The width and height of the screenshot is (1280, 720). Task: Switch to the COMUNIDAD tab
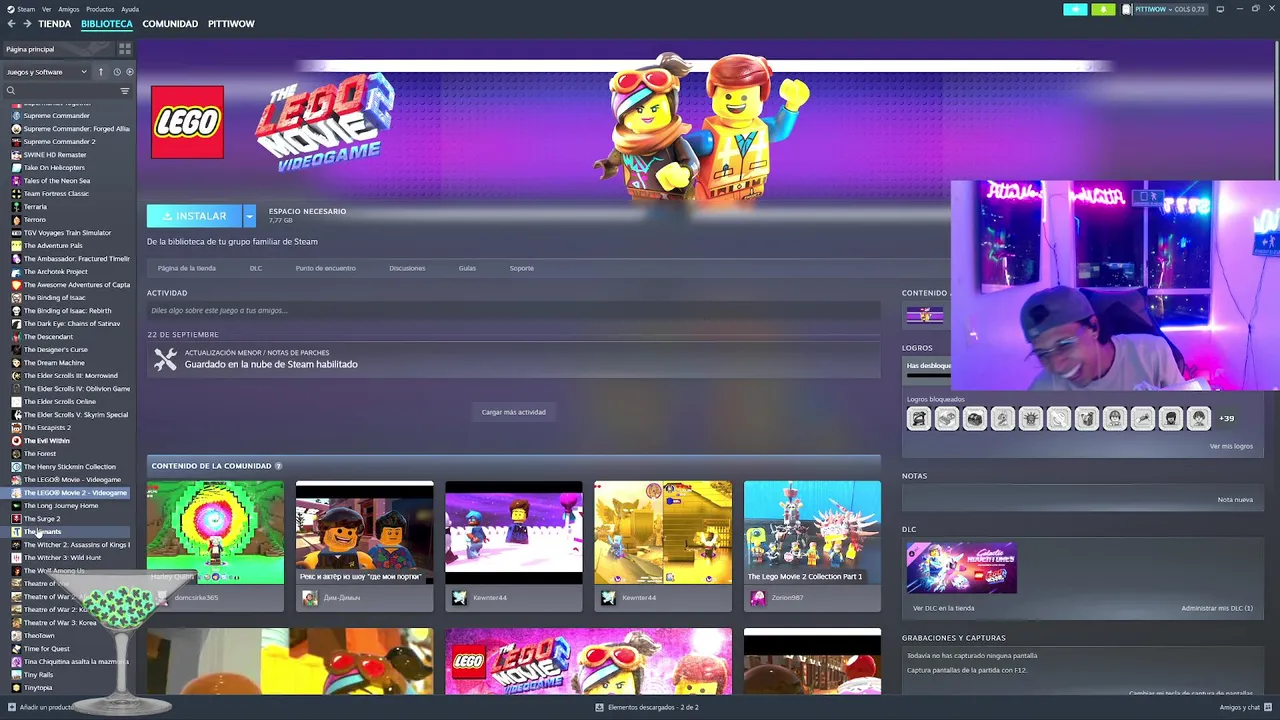[170, 23]
